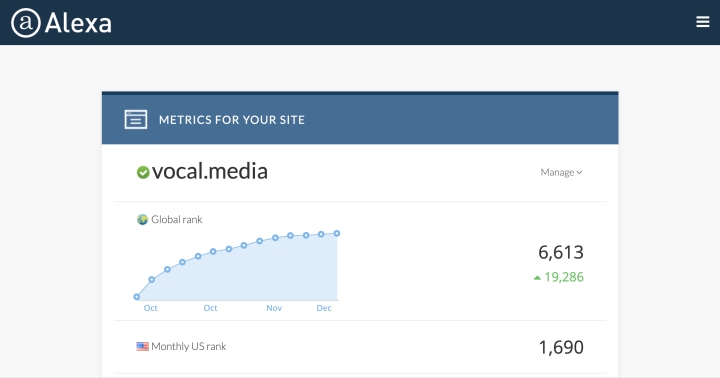Click the METRICS FOR YOUR SITE heading
The image size is (720, 378).
click(232, 120)
